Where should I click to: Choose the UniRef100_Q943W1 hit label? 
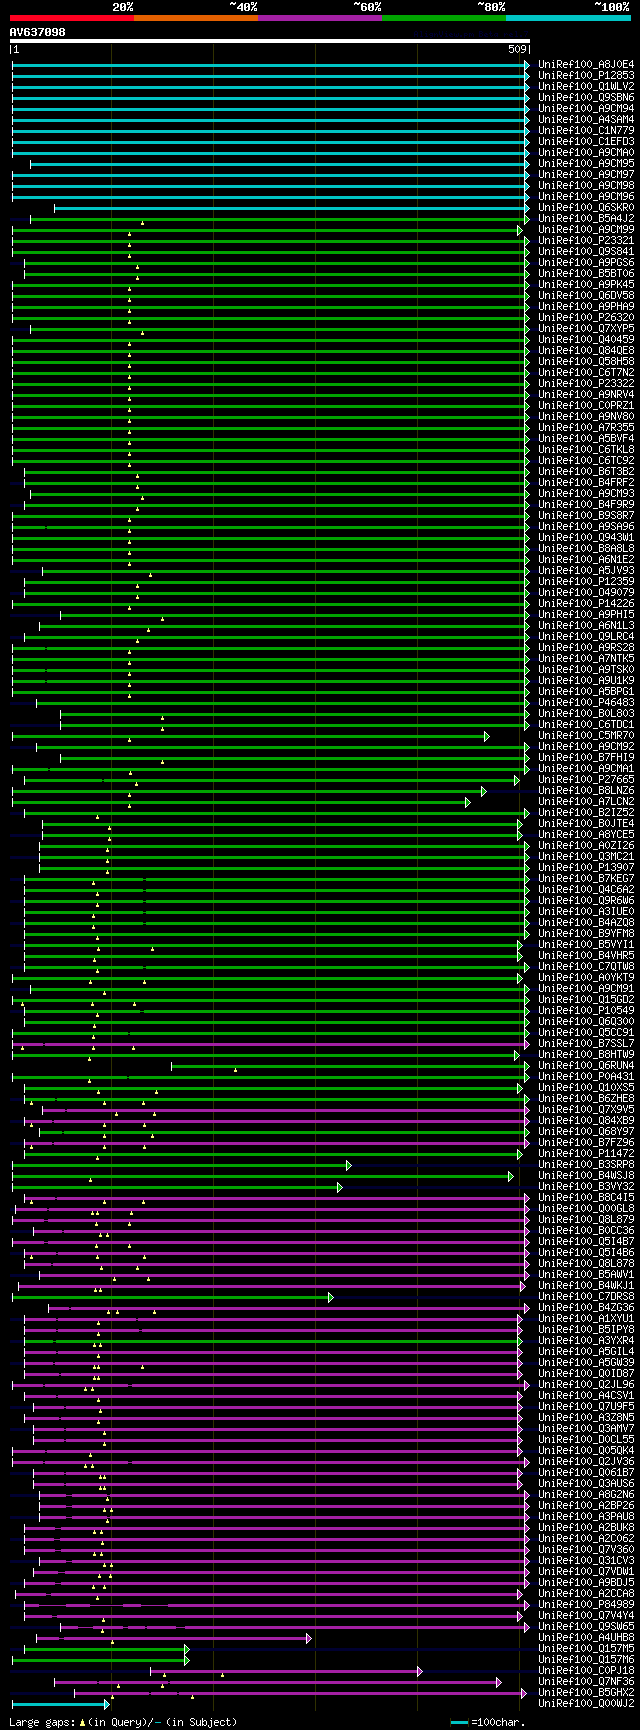pos(586,538)
